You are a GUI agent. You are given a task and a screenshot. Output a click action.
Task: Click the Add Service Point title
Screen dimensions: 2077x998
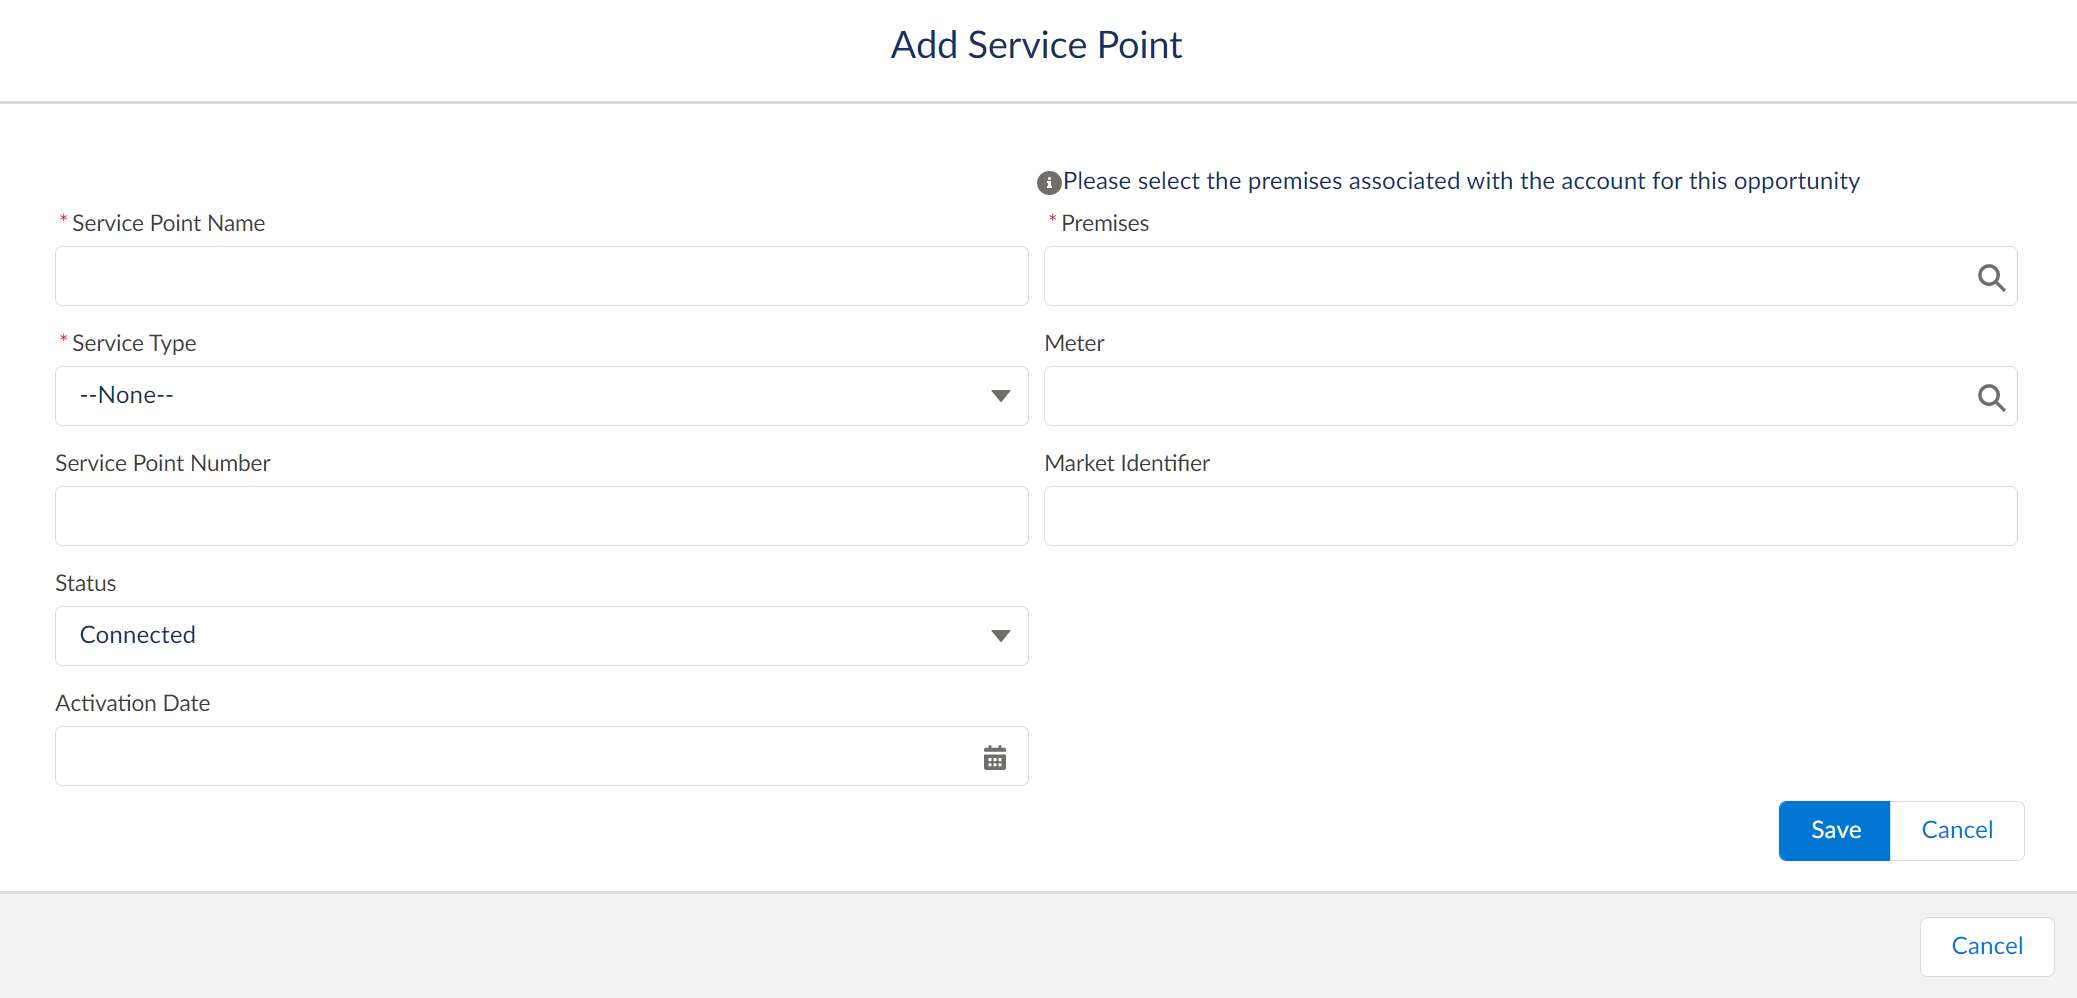(x=1036, y=44)
